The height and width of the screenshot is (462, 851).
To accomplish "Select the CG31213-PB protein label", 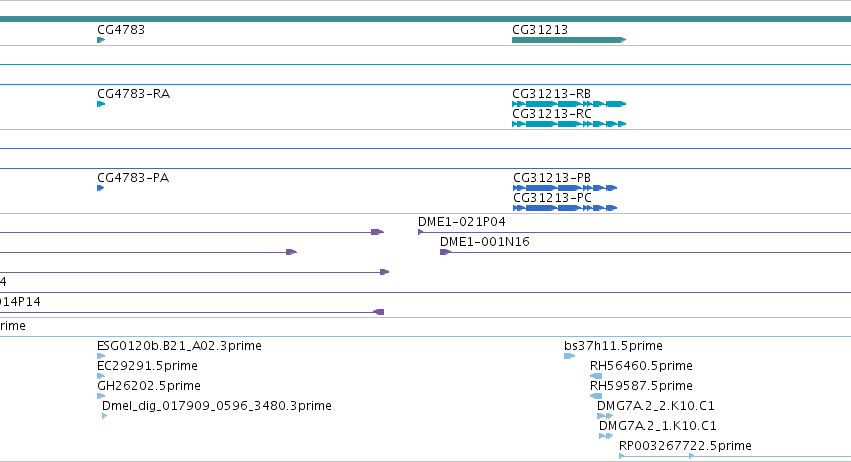I will [552, 178].
